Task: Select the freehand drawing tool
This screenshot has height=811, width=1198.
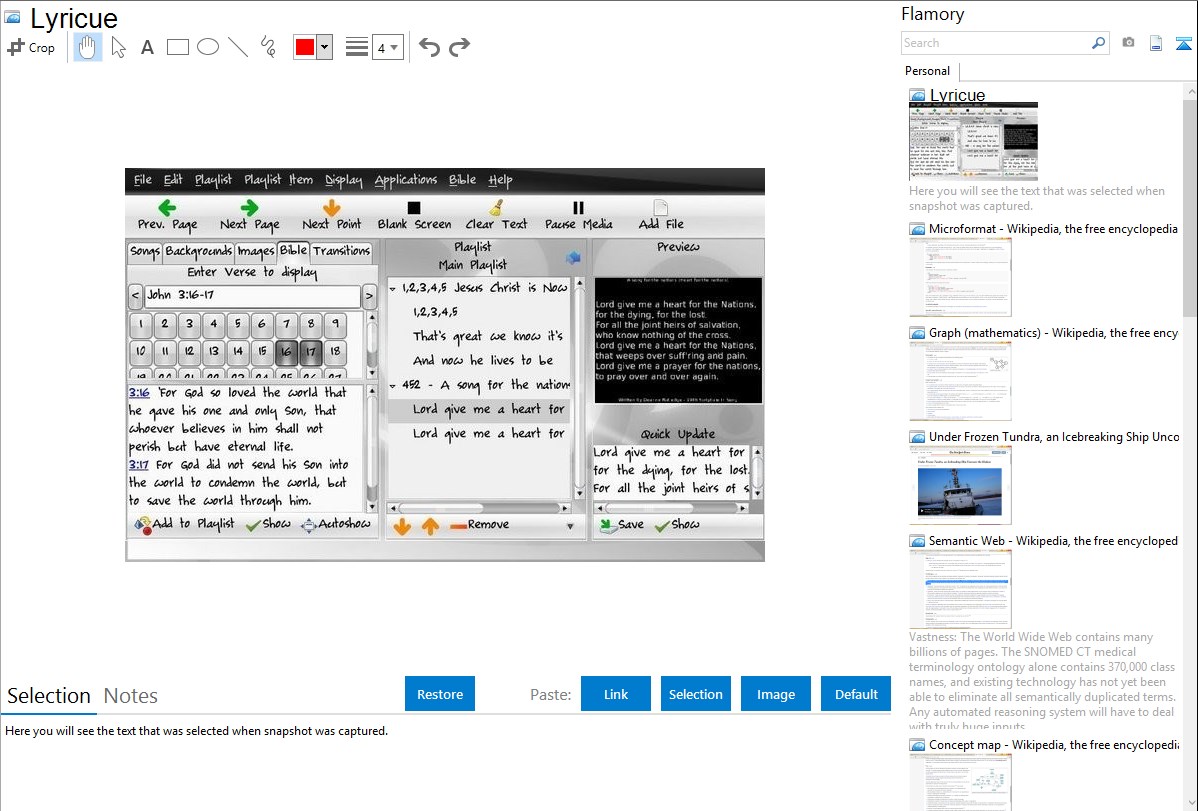Action: click(268, 47)
